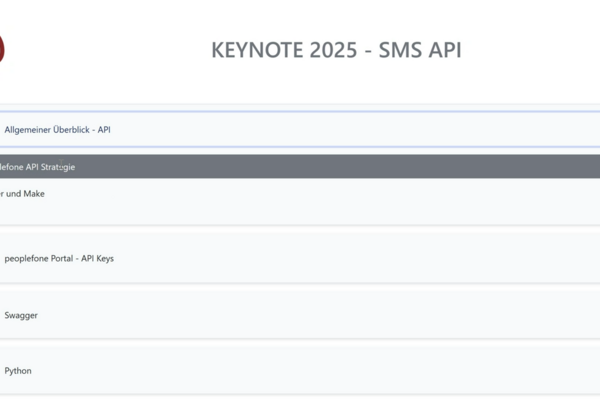This screenshot has width=600, height=400.
Task: Click the 'Python' label text
Action: coord(18,370)
